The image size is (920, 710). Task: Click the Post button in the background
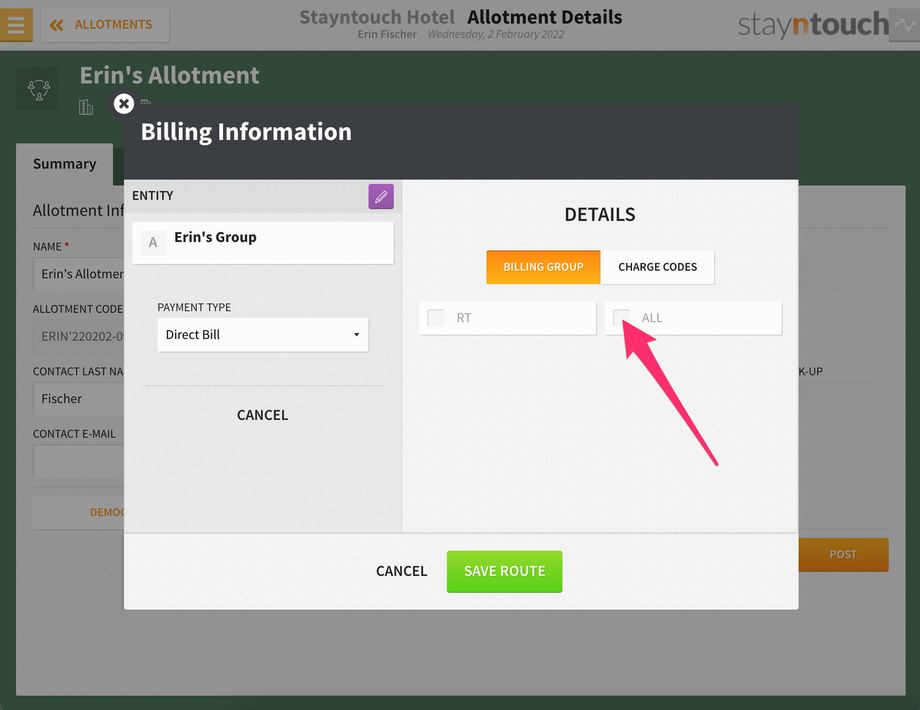tap(843, 555)
